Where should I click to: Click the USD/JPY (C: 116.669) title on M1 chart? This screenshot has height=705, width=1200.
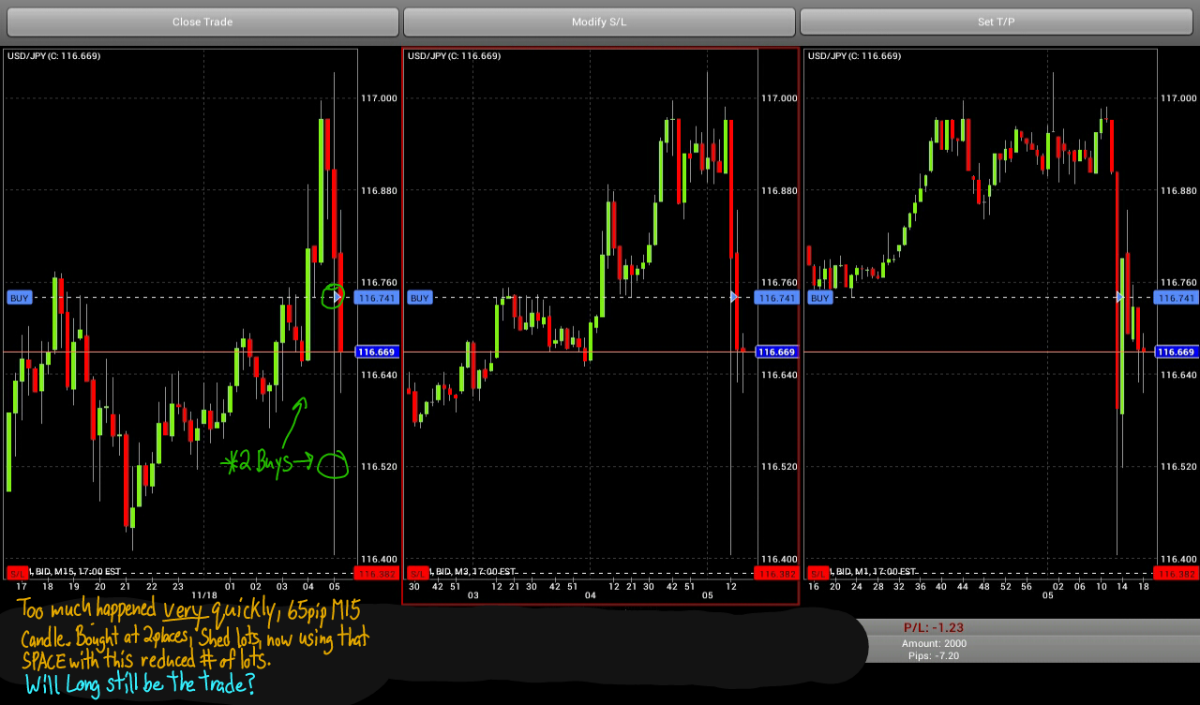click(854, 56)
